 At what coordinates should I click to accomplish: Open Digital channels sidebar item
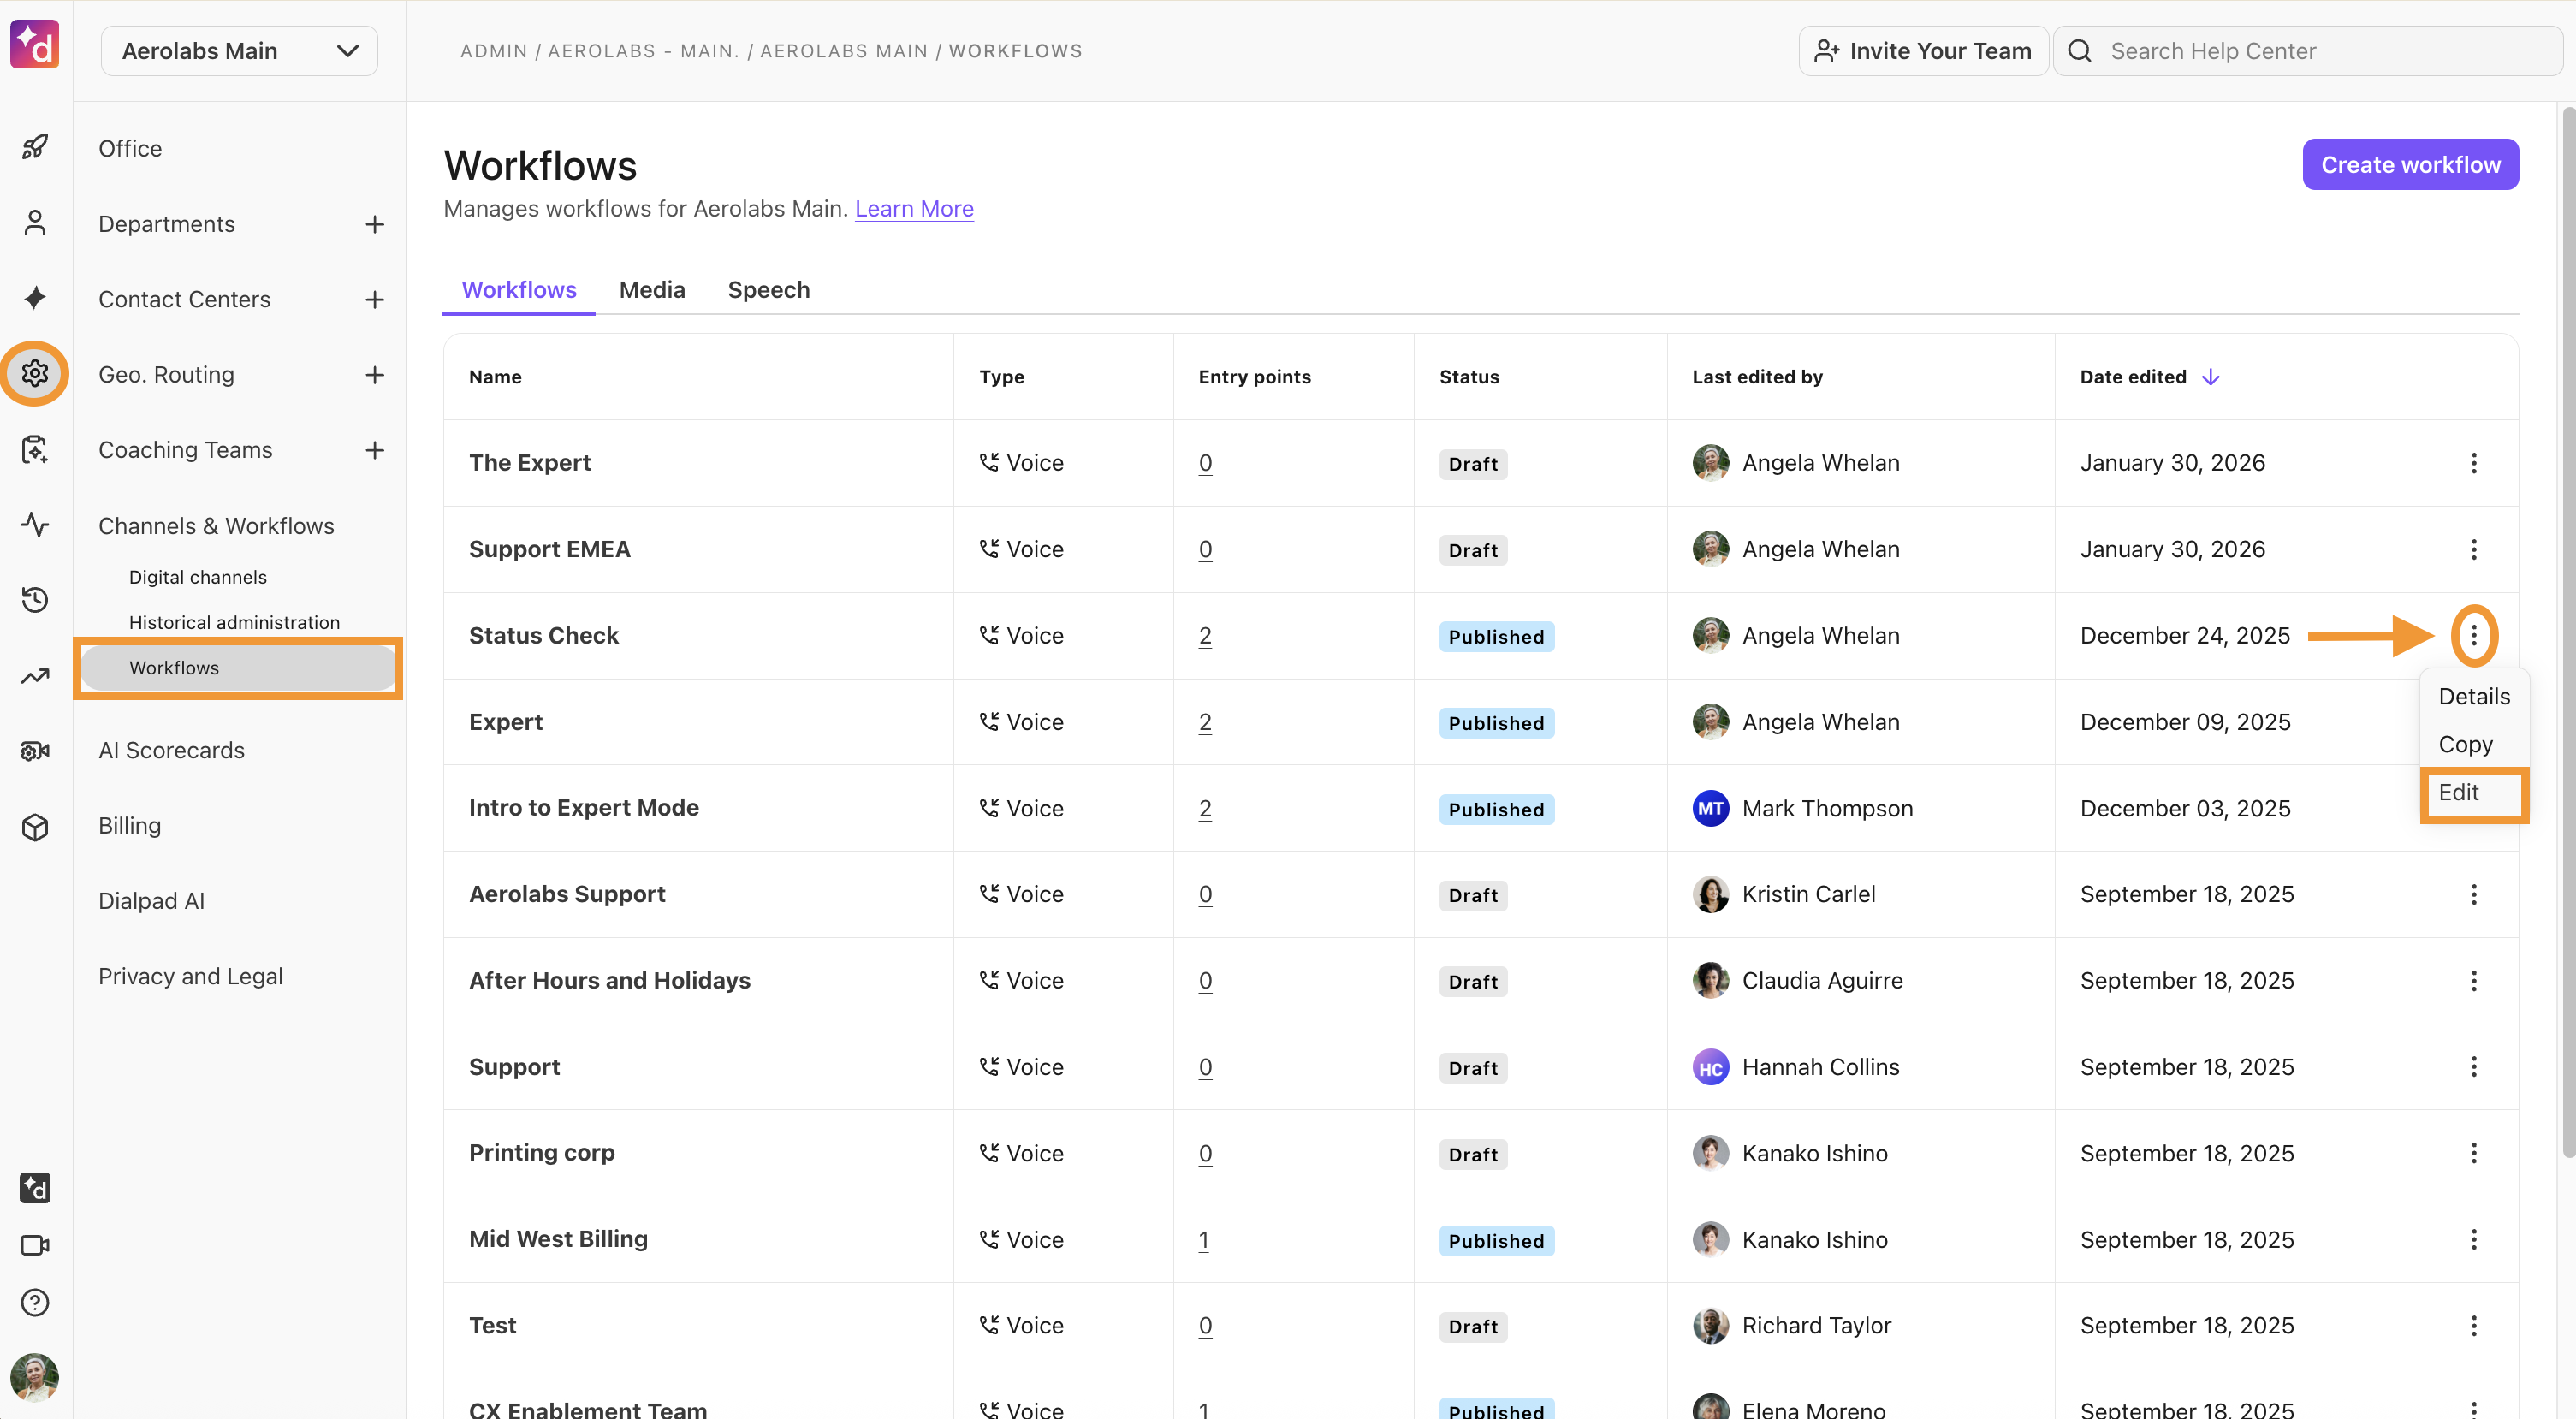198,577
